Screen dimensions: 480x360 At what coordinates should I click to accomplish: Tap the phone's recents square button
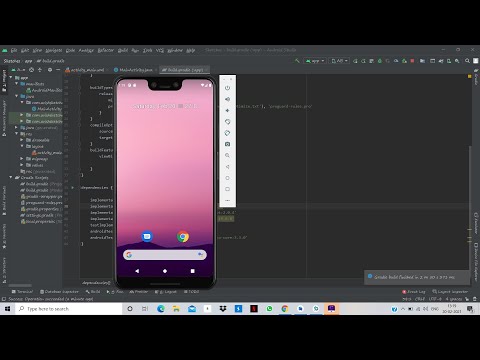click(x=192, y=271)
